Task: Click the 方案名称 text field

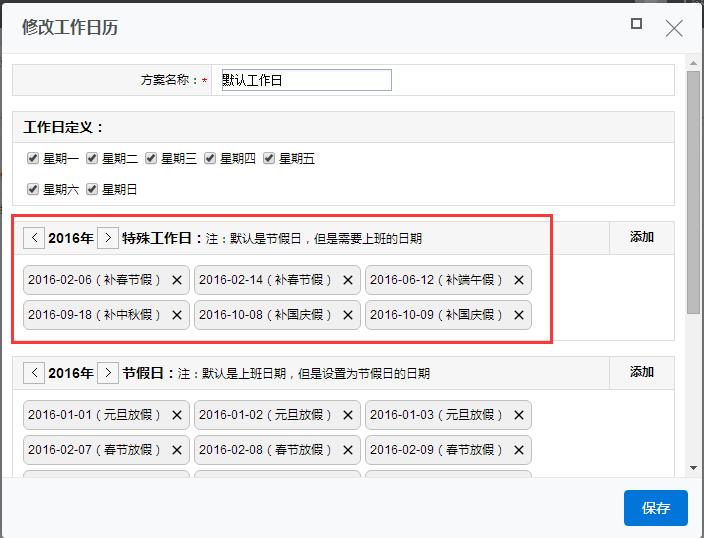Action: tap(305, 80)
